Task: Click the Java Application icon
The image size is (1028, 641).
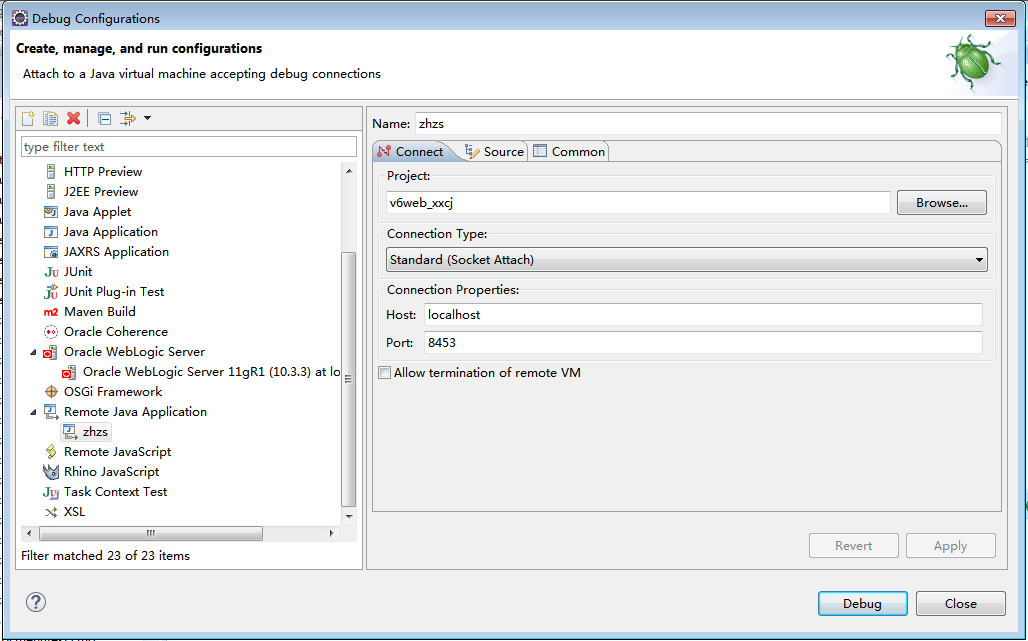Action: (50, 232)
